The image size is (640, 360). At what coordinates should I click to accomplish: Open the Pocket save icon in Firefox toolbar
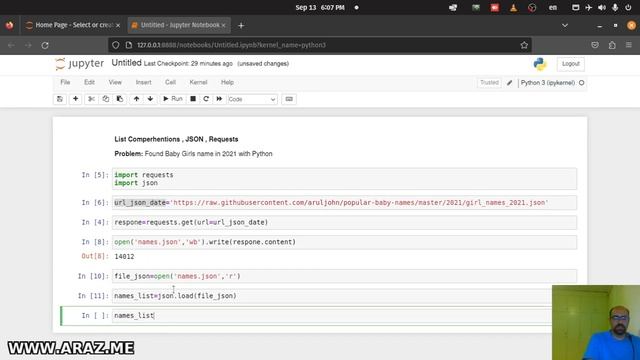pos(595,45)
